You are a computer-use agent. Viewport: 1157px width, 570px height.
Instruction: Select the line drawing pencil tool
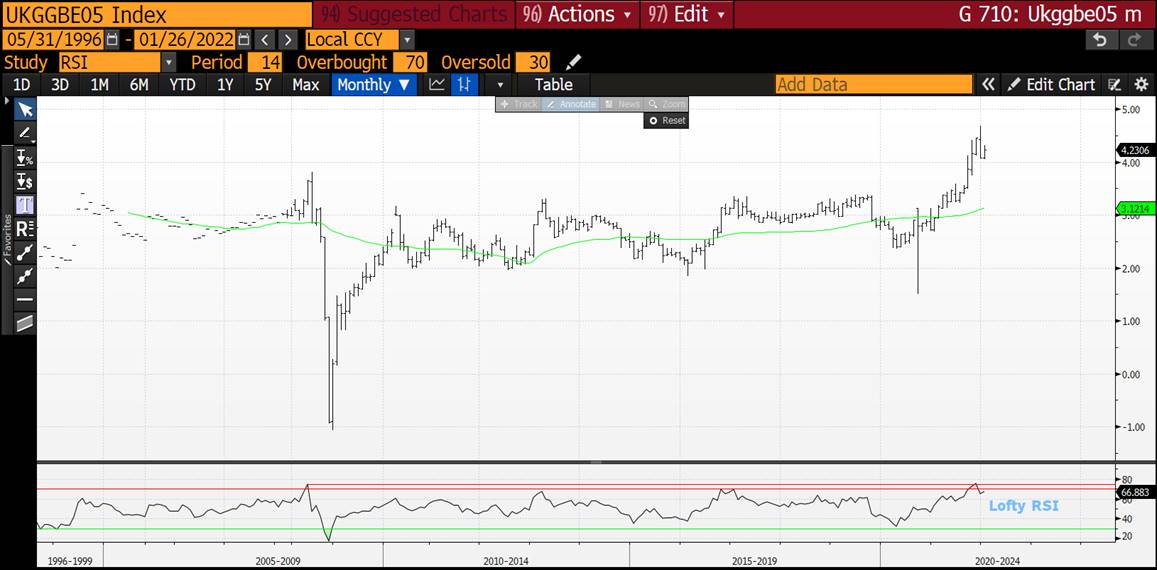(26, 134)
